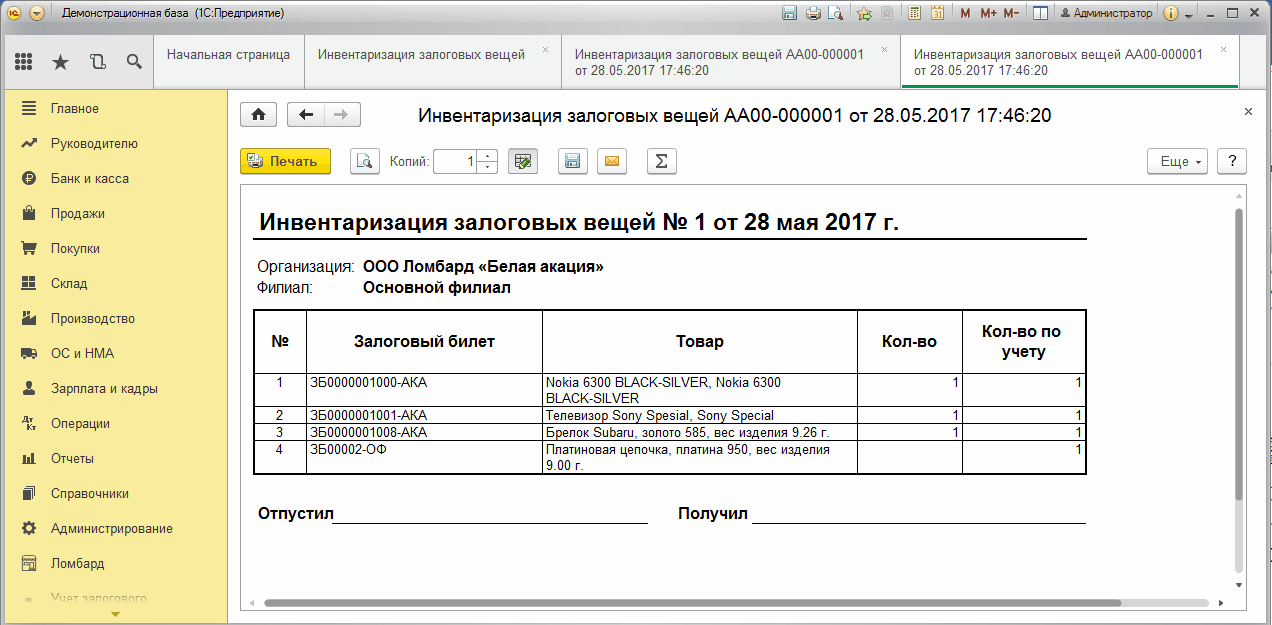Open the history panel icon

97,62
